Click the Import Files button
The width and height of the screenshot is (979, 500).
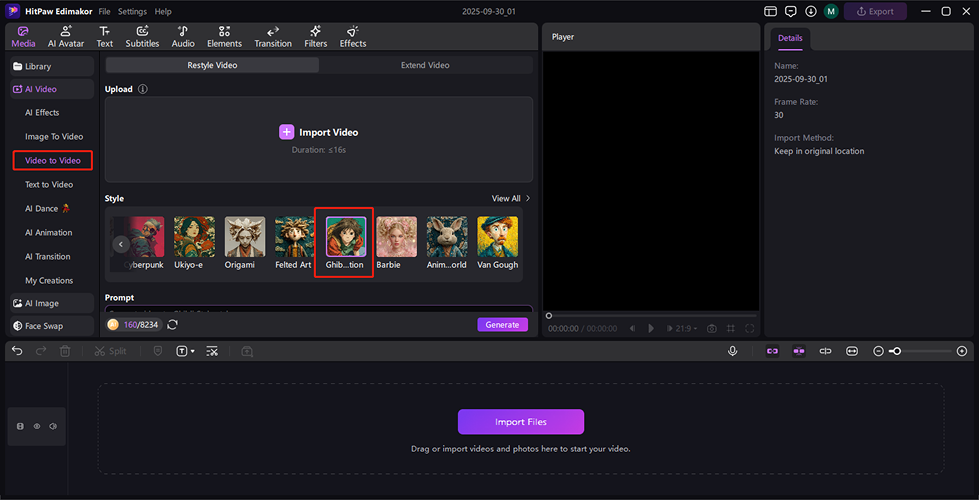point(520,421)
